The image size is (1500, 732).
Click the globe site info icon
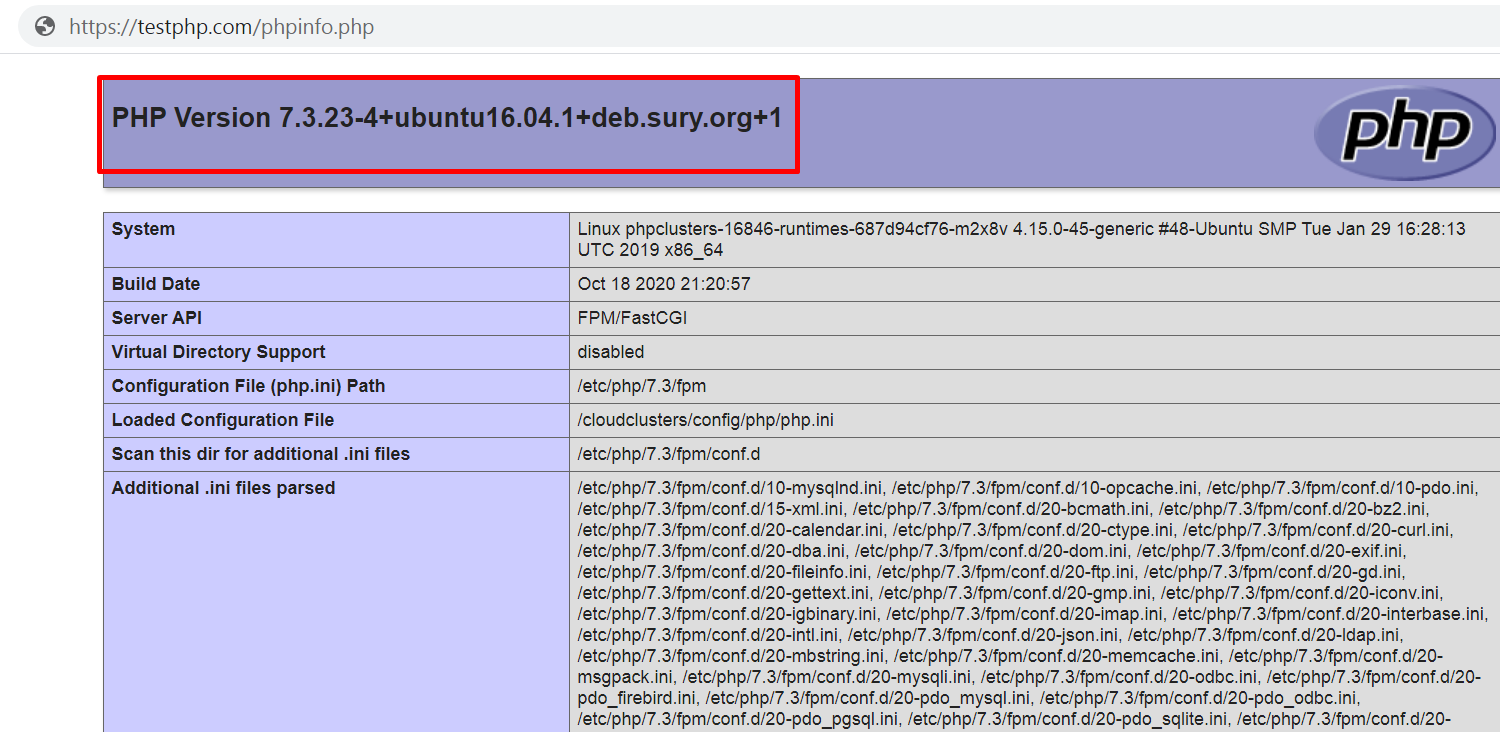click(44, 27)
